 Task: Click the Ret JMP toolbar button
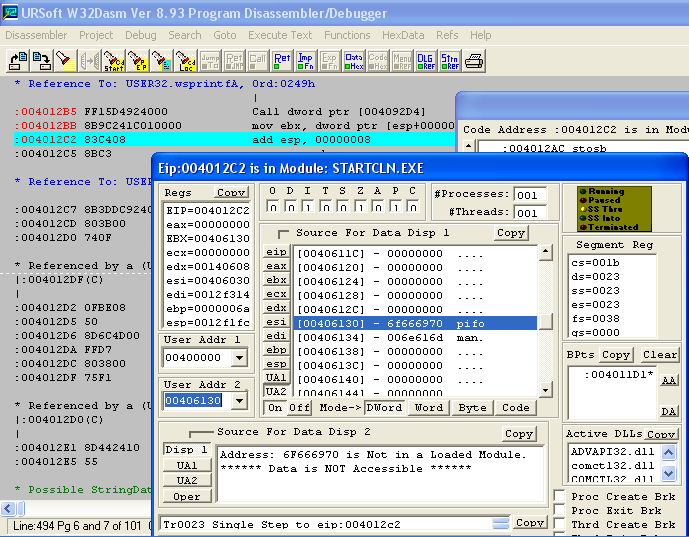point(234,61)
